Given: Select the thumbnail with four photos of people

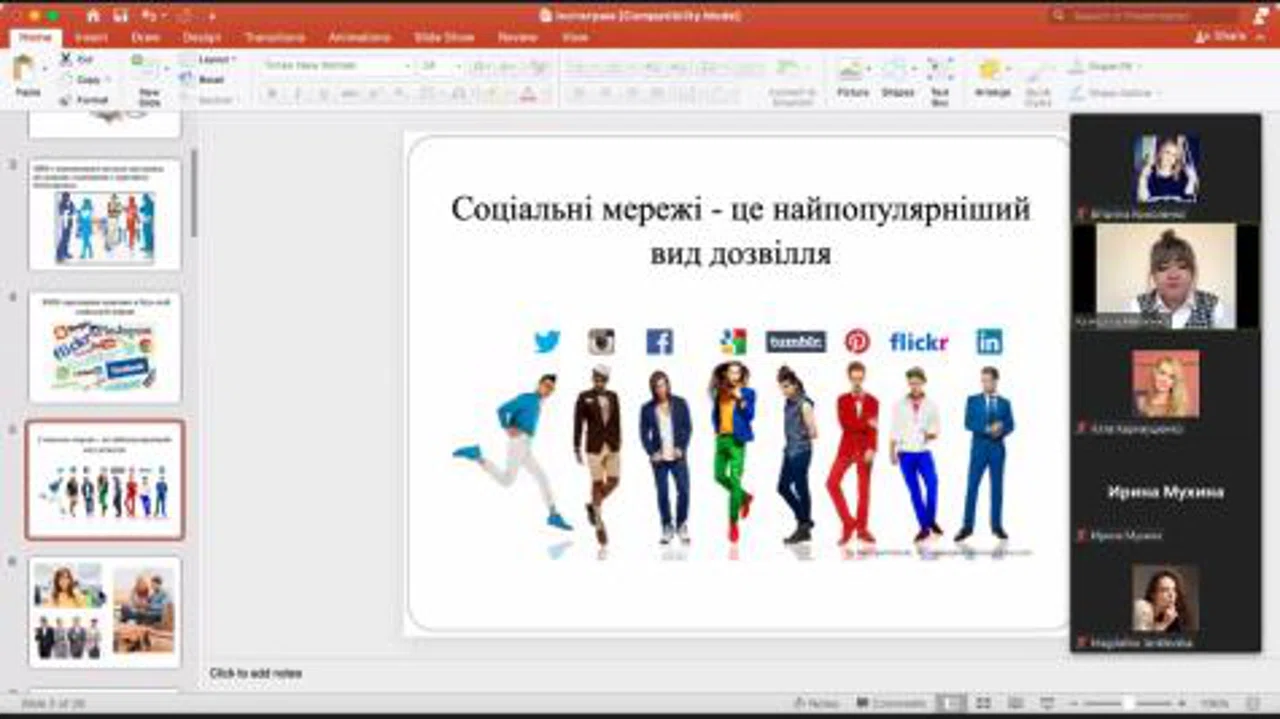Looking at the screenshot, I should point(105,612).
